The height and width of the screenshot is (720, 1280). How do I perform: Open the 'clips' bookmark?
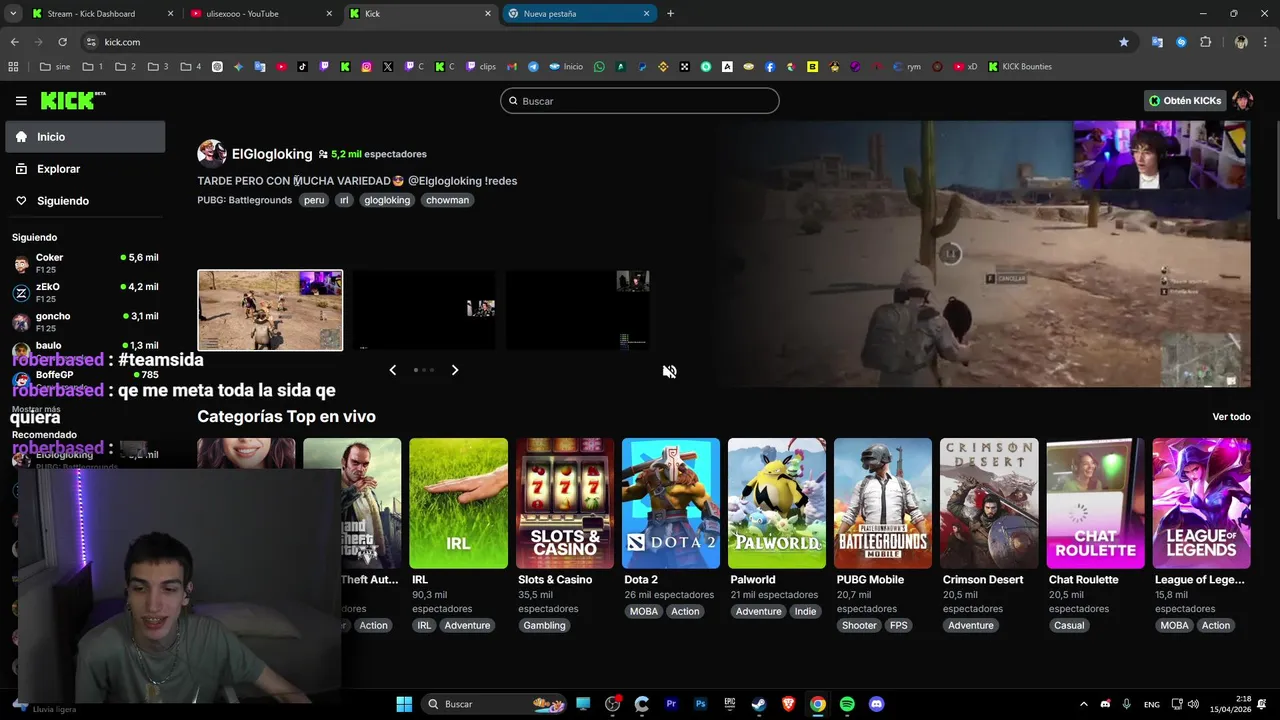tap(479, 67)
